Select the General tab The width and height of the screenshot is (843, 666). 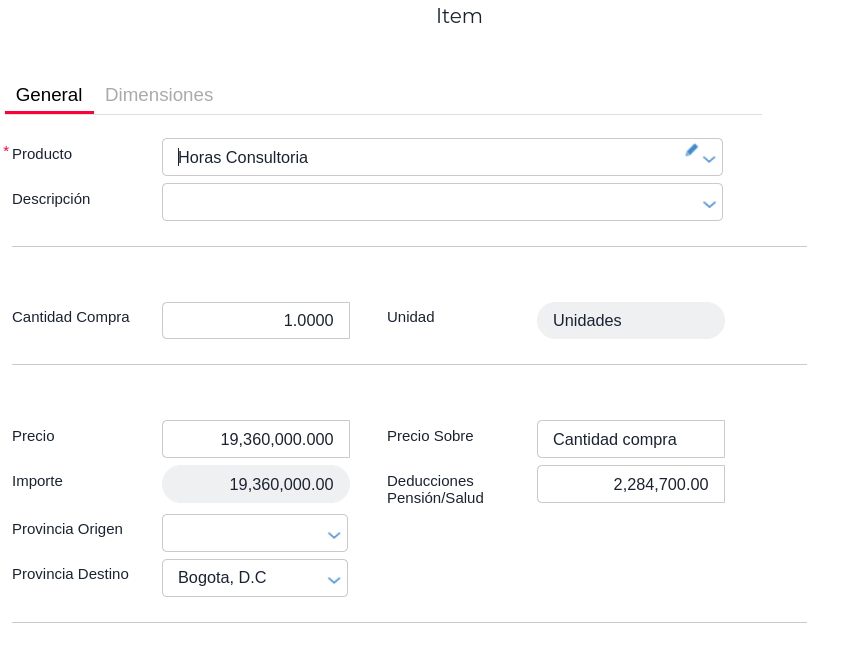click(49, 95)
